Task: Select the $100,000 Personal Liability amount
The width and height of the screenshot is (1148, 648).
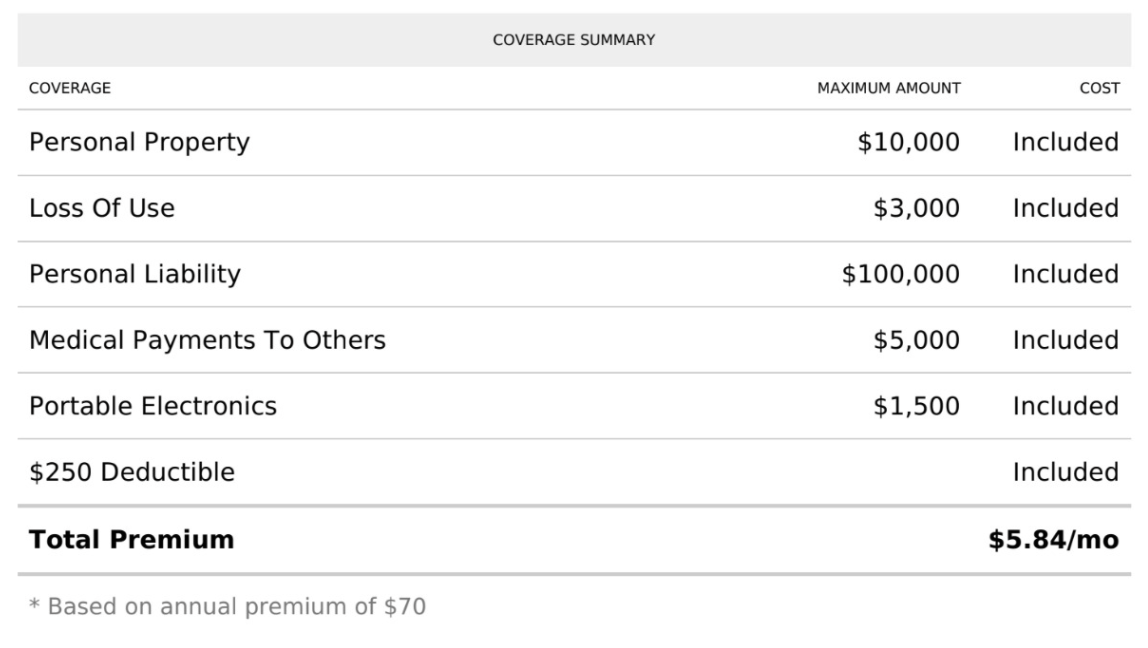Action: click(x=900, y=274)
